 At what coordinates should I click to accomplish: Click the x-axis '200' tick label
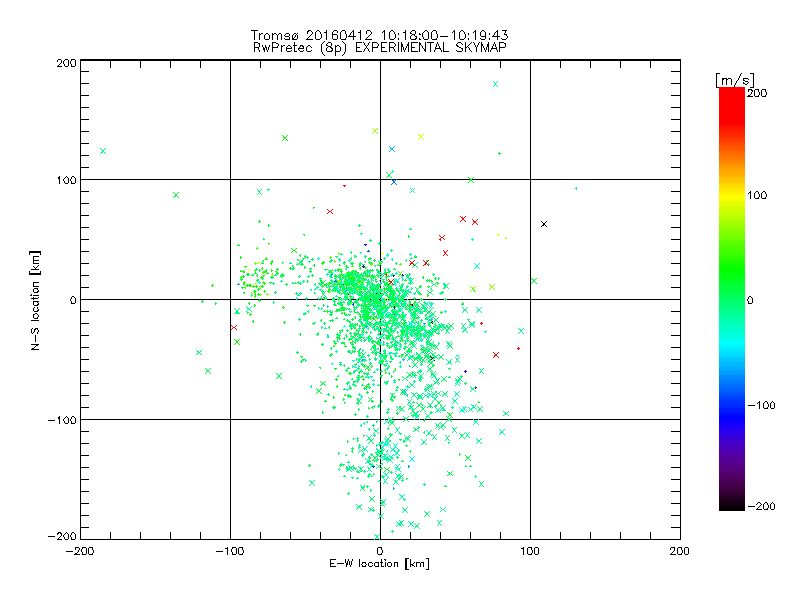[680, 552]
